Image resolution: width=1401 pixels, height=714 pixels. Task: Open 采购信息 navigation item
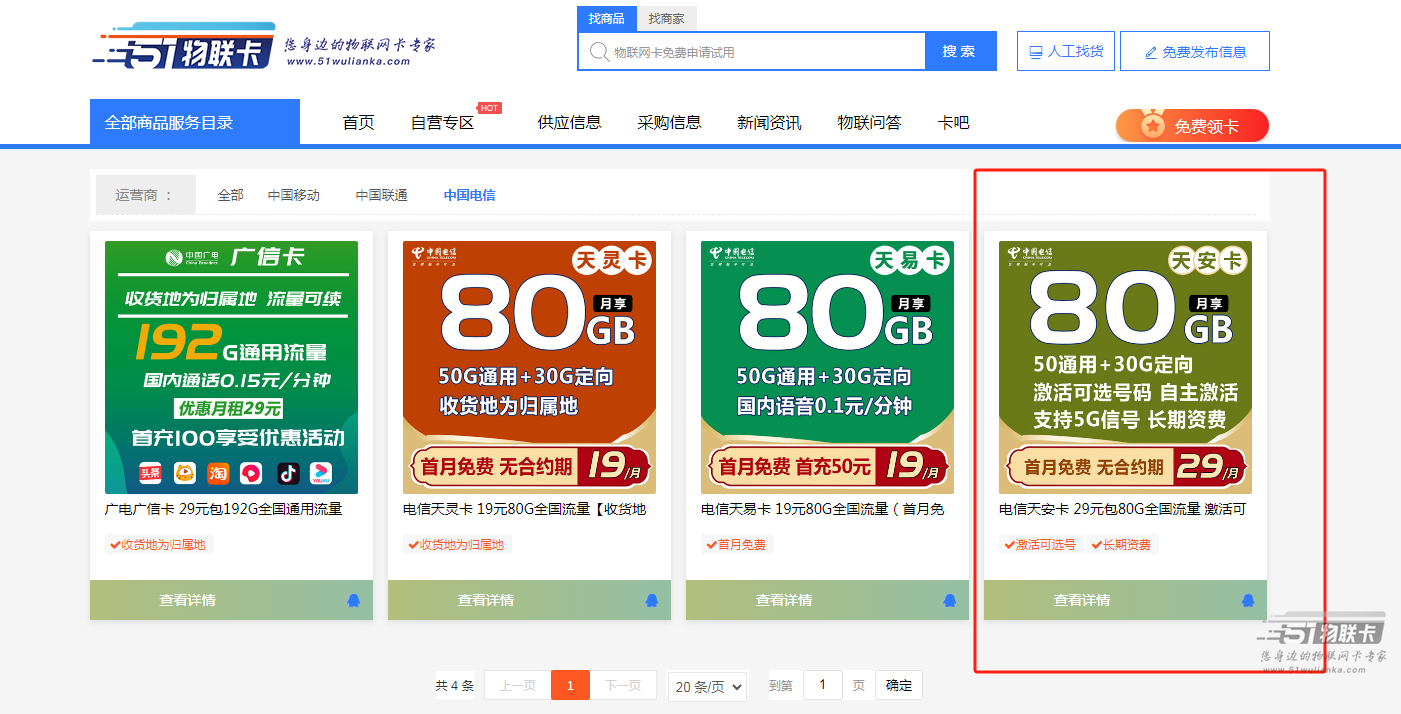[669, 123]
